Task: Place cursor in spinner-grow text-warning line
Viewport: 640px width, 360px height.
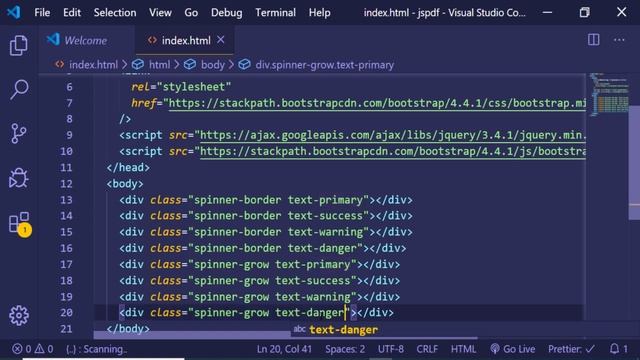Action: pyautogui.click(x=260, y=297)
